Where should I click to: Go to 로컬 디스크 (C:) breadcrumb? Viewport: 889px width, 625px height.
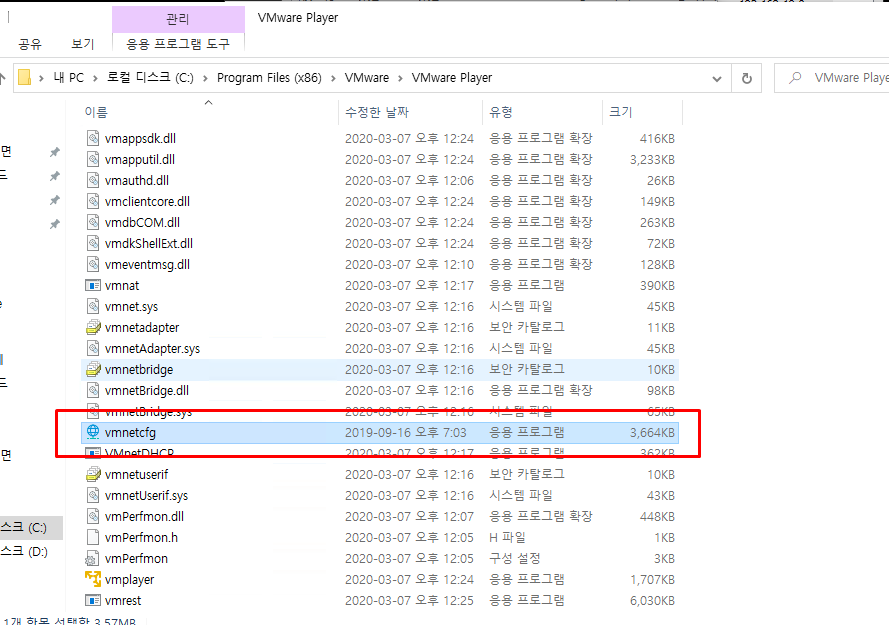coord(150,78)
